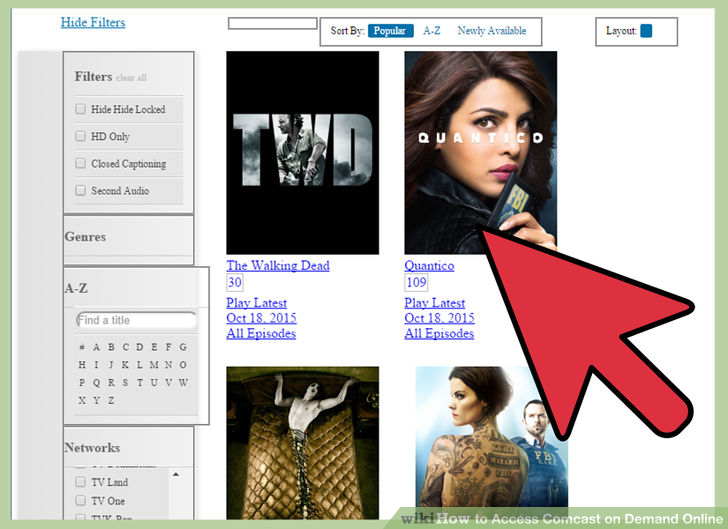Open the Quantico poster image
728x529 pixels.
click(x=481, y=153)
